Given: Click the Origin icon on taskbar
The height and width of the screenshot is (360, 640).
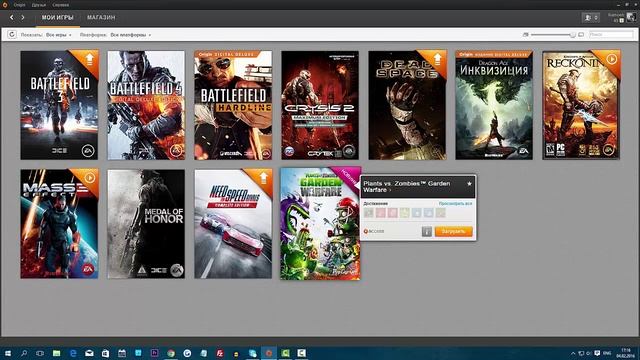Looking at the screenshot, I should pos(269,353).
